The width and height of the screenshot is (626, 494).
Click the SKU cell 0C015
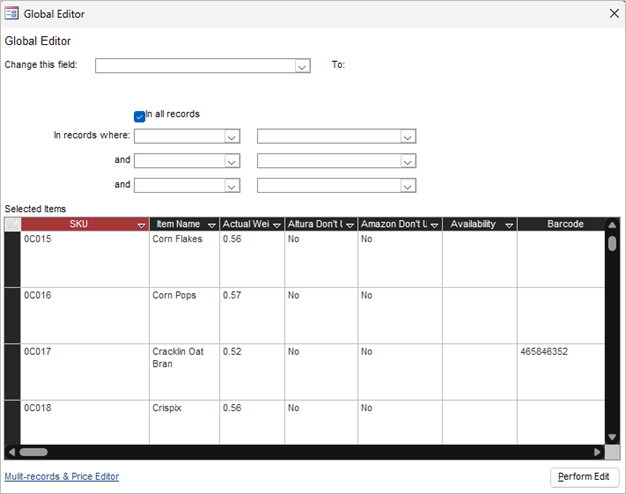point(85,259)
